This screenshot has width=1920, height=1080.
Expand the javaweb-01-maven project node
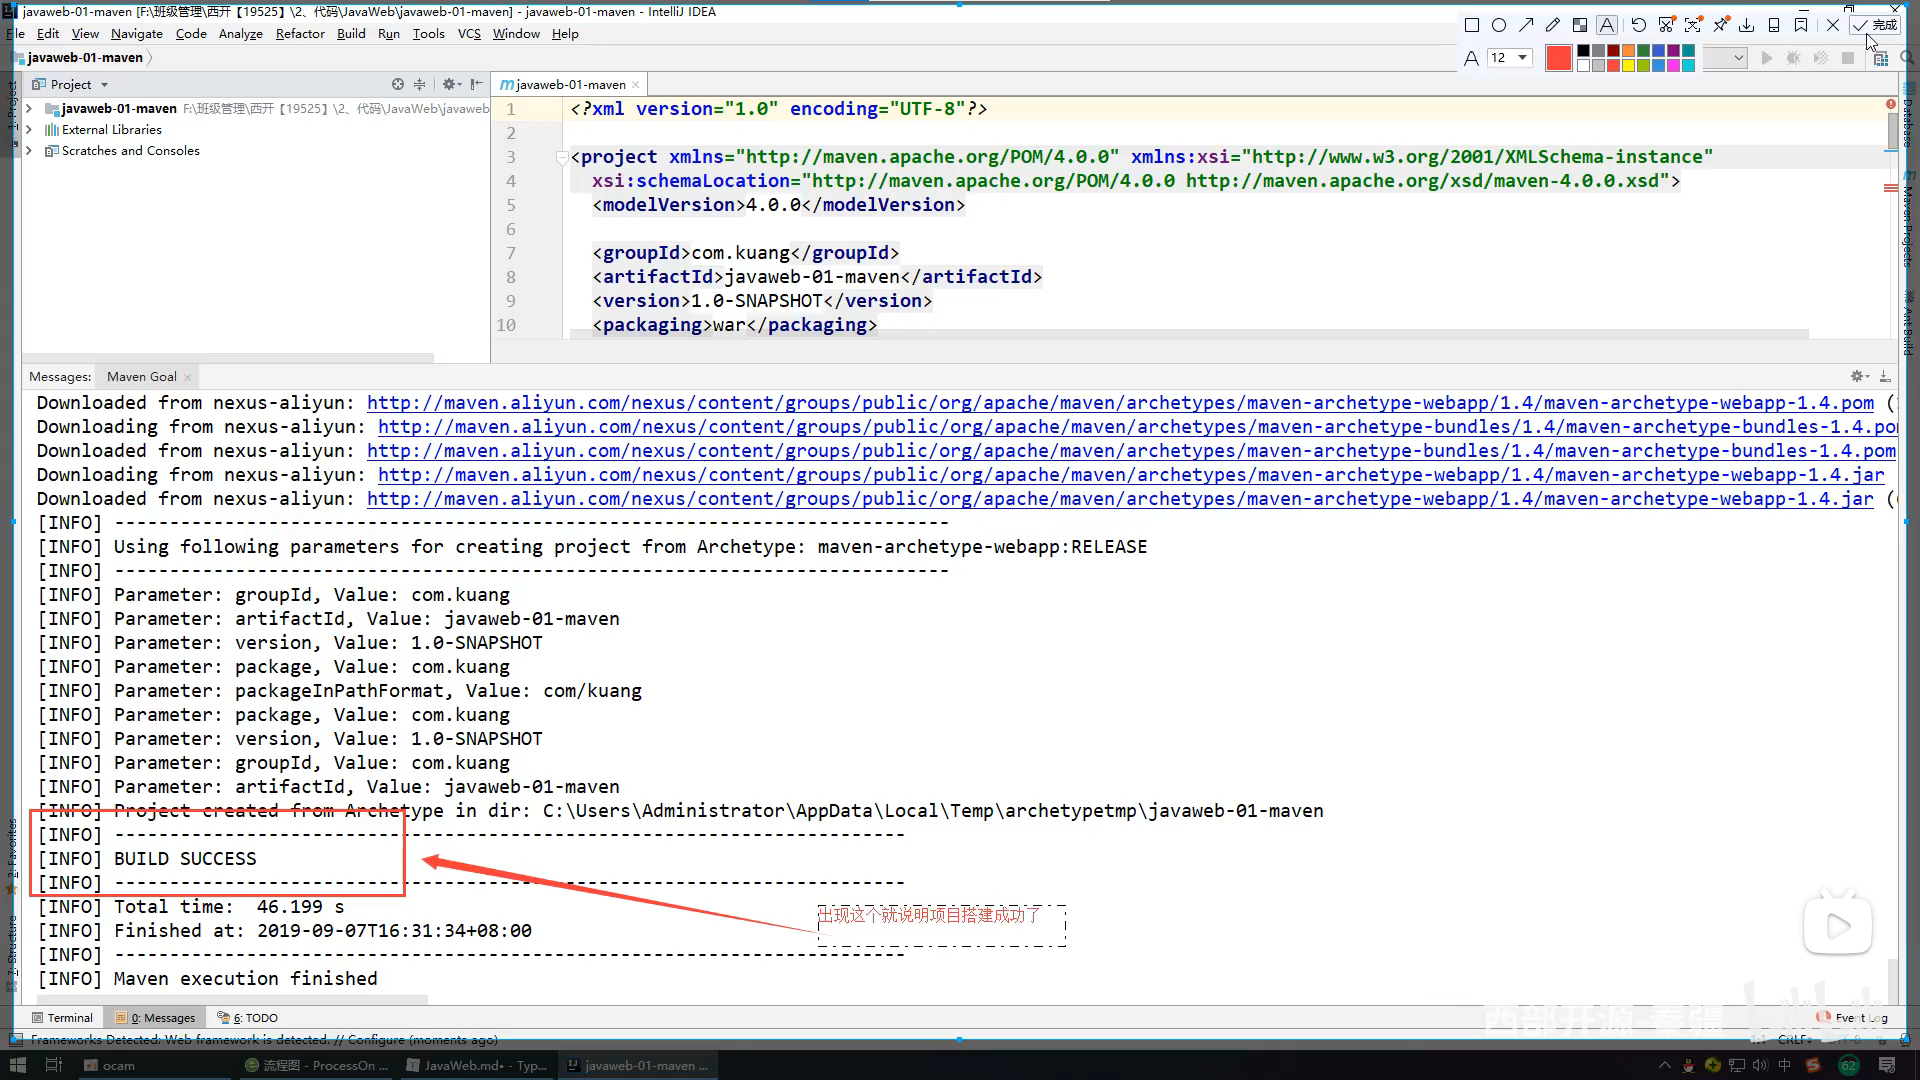29,108
